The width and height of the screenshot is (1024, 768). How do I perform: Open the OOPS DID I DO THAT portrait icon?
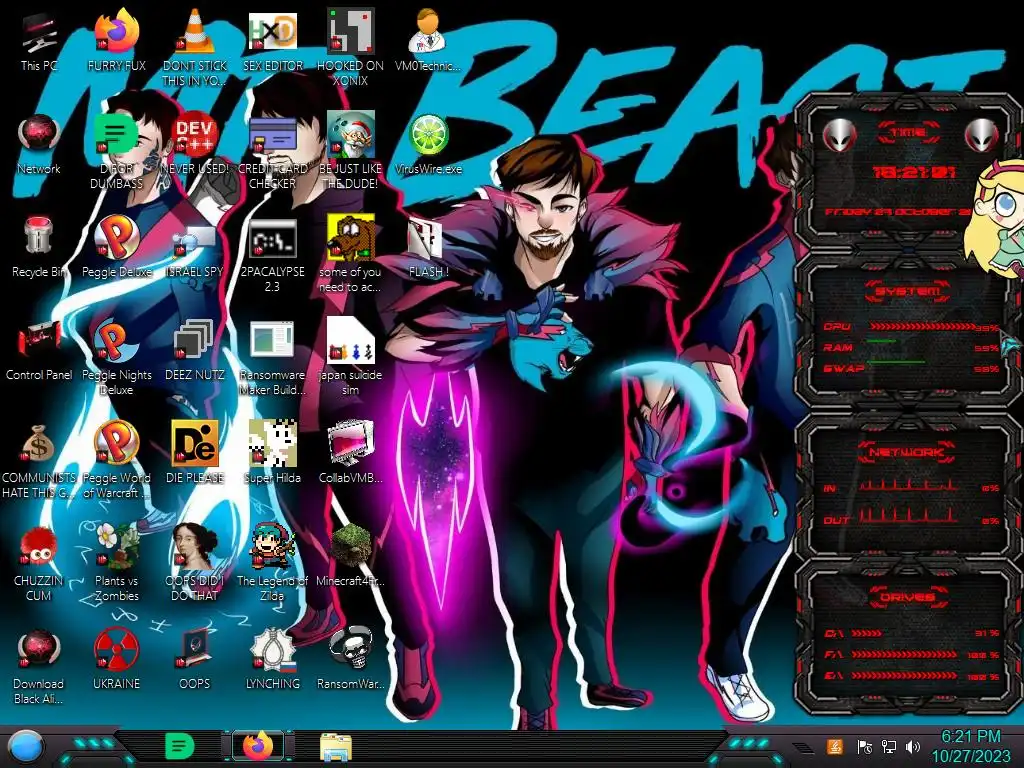[x=195, y=563]
